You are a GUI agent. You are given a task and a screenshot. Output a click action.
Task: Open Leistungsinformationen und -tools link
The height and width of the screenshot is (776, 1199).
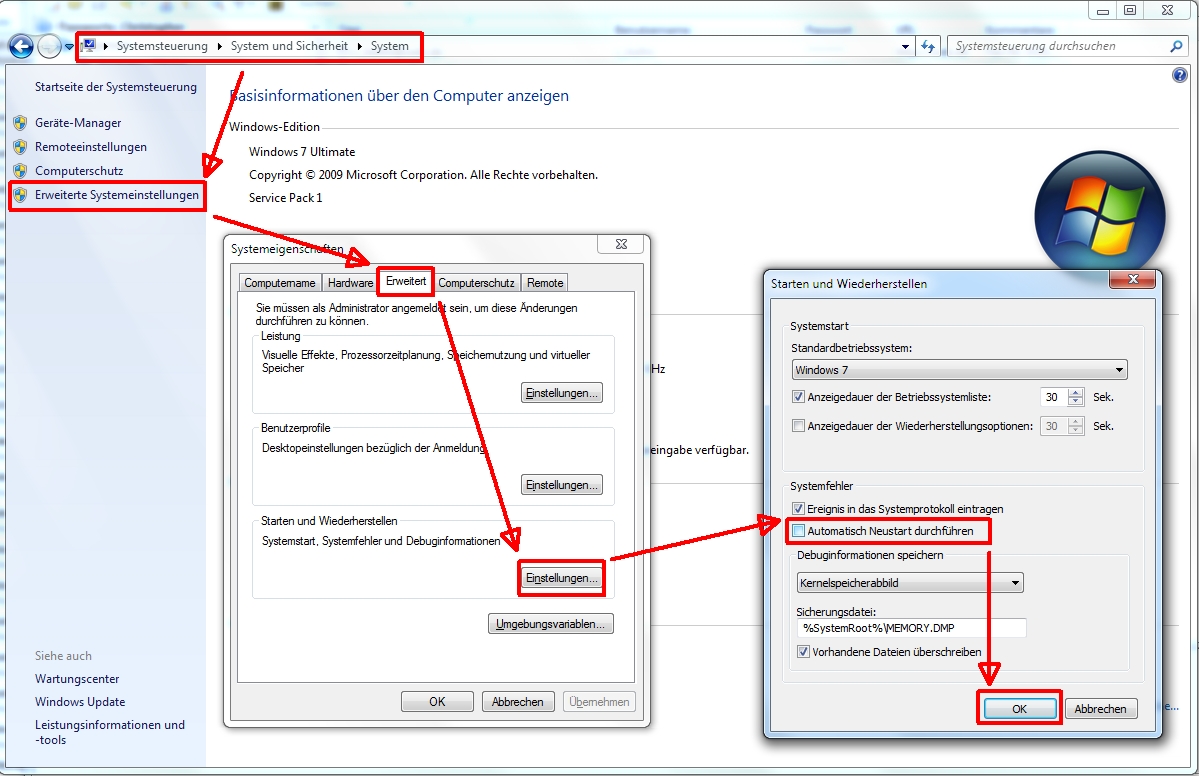(x=110, y=732)
